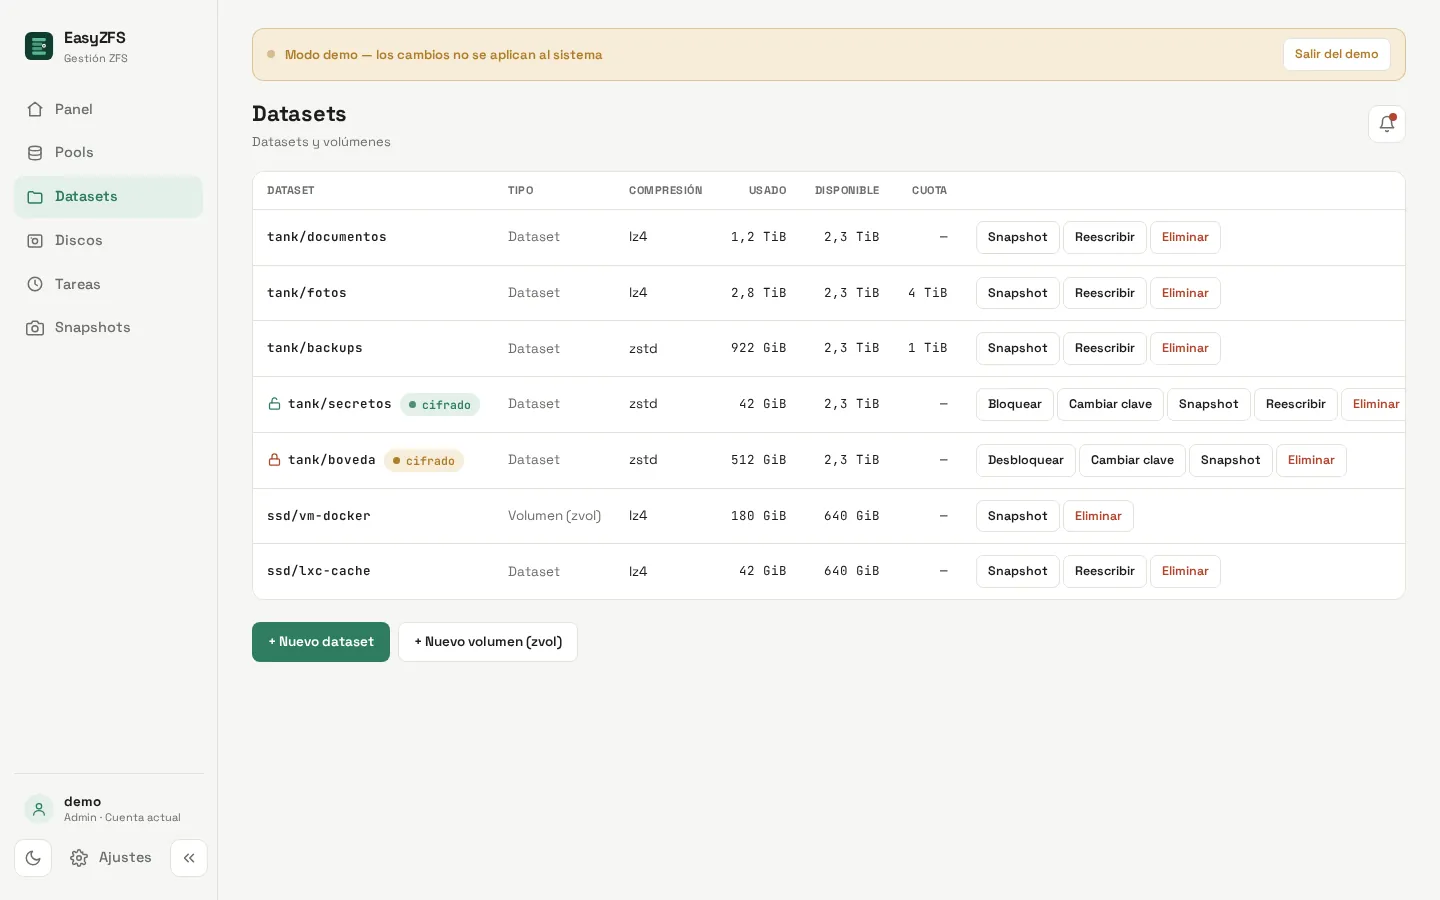Click + Nuevo volumen (zvol) button
1440x900 pixels.
tap(488, 642)
